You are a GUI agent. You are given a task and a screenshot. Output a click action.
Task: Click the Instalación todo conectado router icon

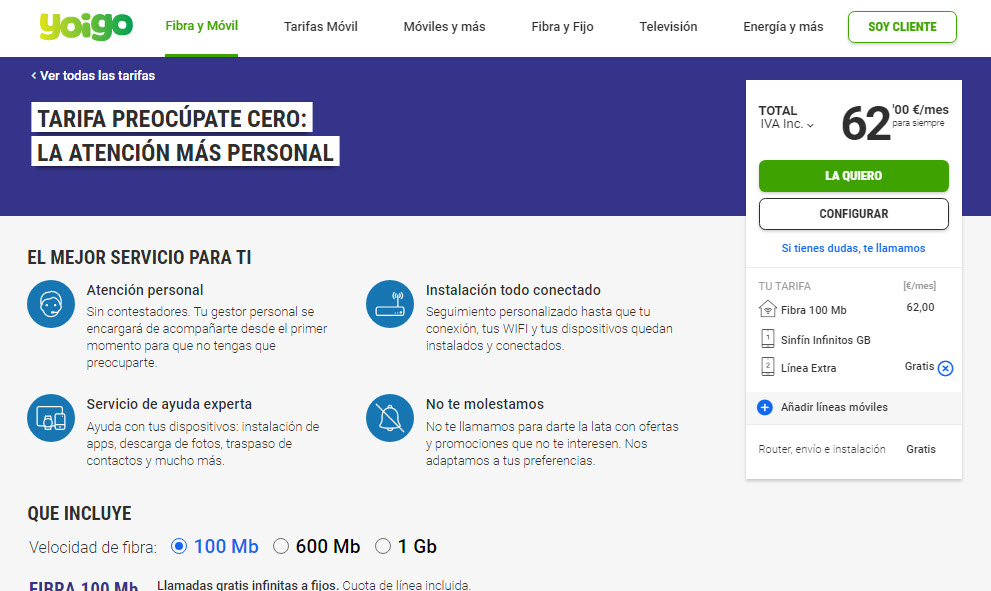pyautogui.click(x=390, y=304)
